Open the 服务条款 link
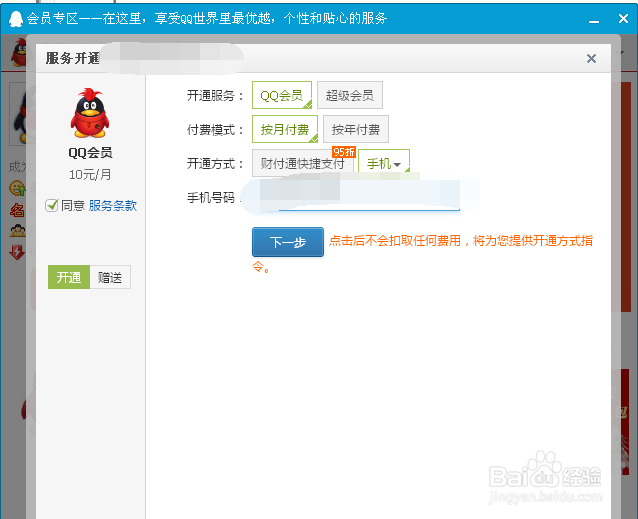This screenshot has height=519, width=638. click(113, 206)
